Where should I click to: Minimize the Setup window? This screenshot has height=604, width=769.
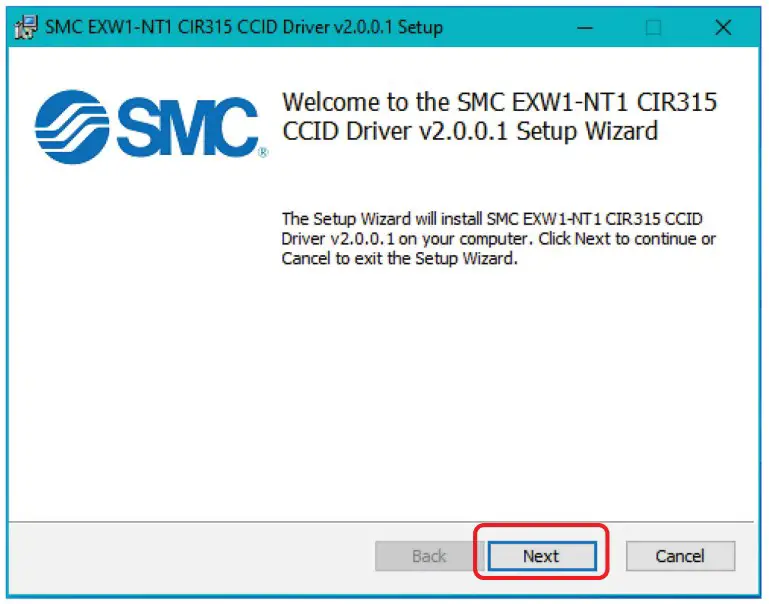point(585,27)
